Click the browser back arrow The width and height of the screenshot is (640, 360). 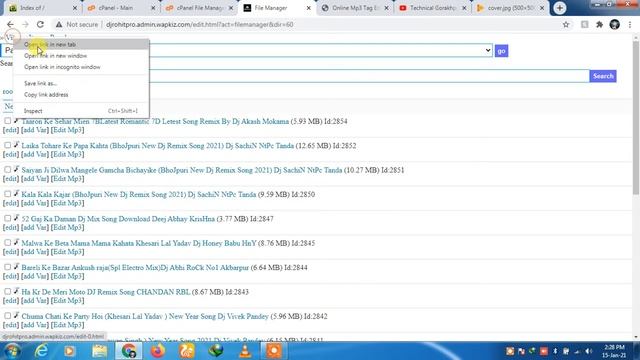(10, 24)
